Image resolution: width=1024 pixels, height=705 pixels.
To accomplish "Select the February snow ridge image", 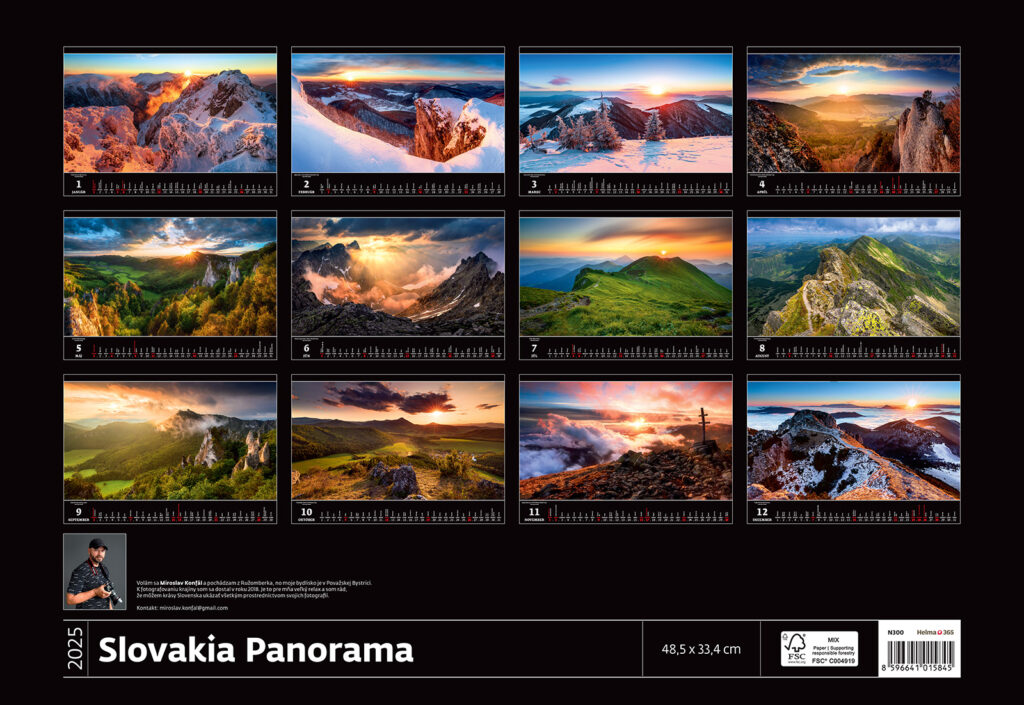I will [398, 112].
